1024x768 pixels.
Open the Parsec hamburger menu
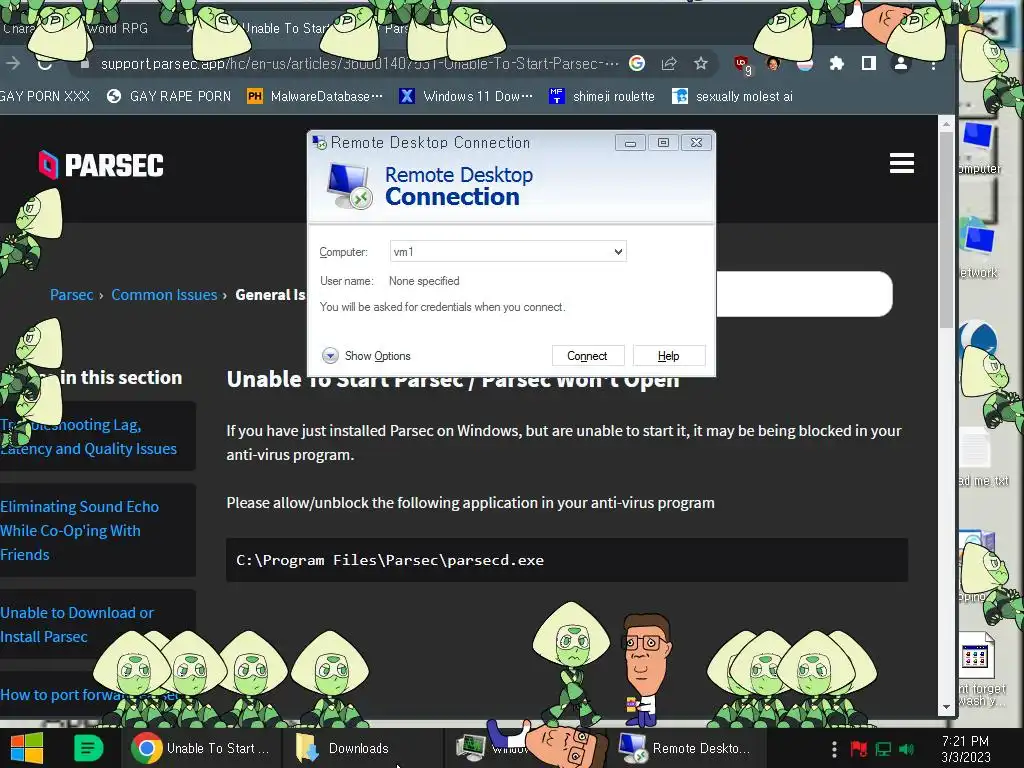[901, 163]
